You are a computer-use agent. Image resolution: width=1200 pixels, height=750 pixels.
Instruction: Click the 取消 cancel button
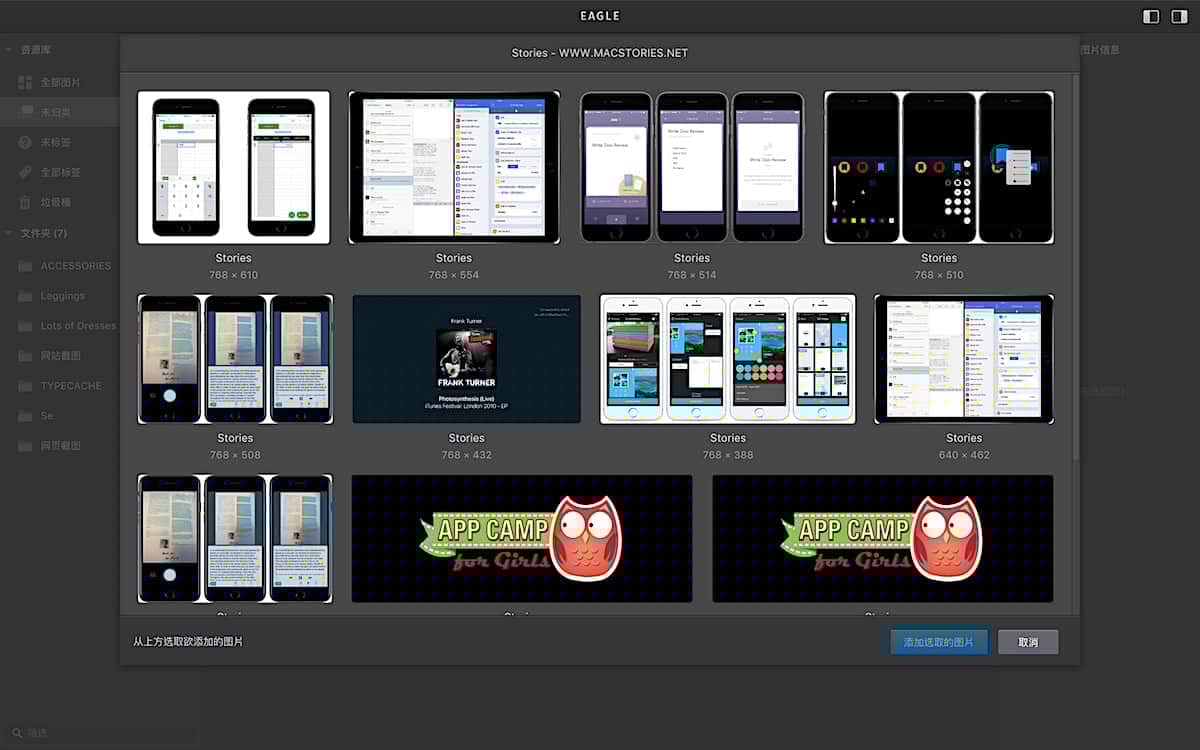click(x=1028, y=642)
